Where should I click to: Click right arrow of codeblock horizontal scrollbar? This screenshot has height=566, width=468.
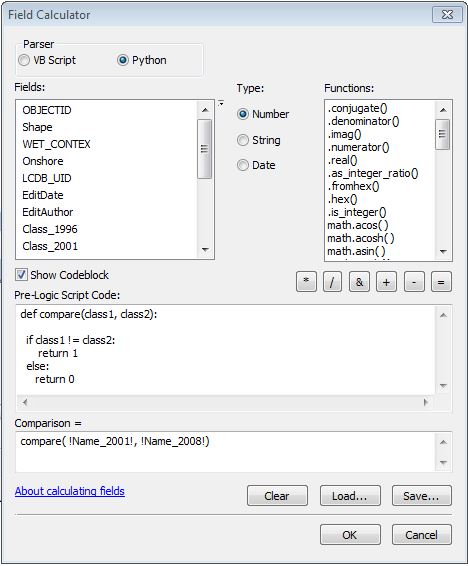[x=426, y=402]
